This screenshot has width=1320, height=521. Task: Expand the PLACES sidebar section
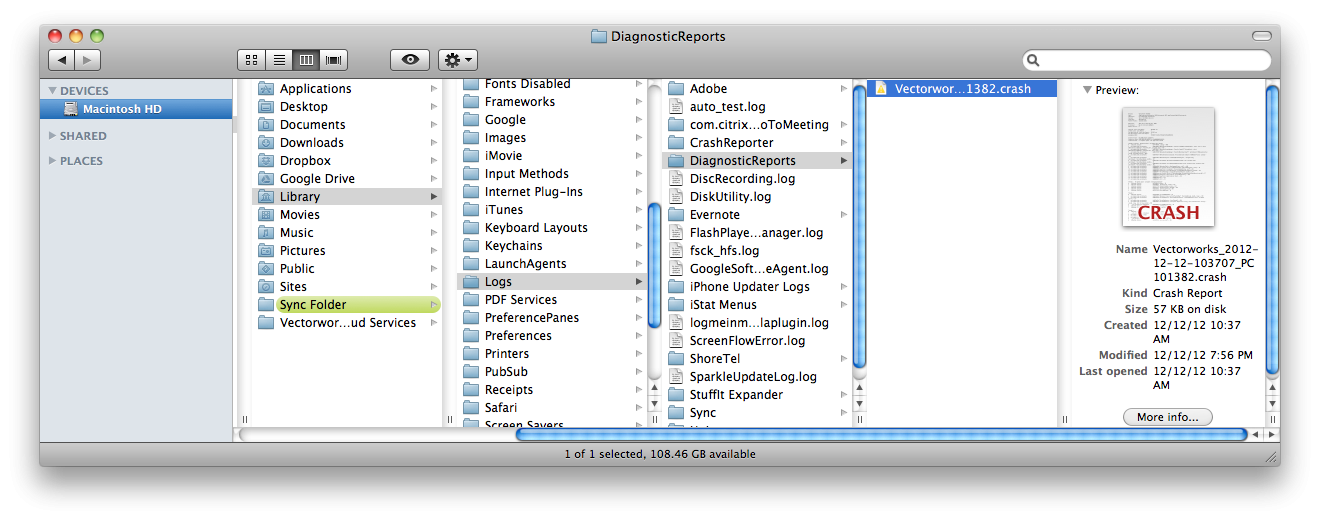53,161
